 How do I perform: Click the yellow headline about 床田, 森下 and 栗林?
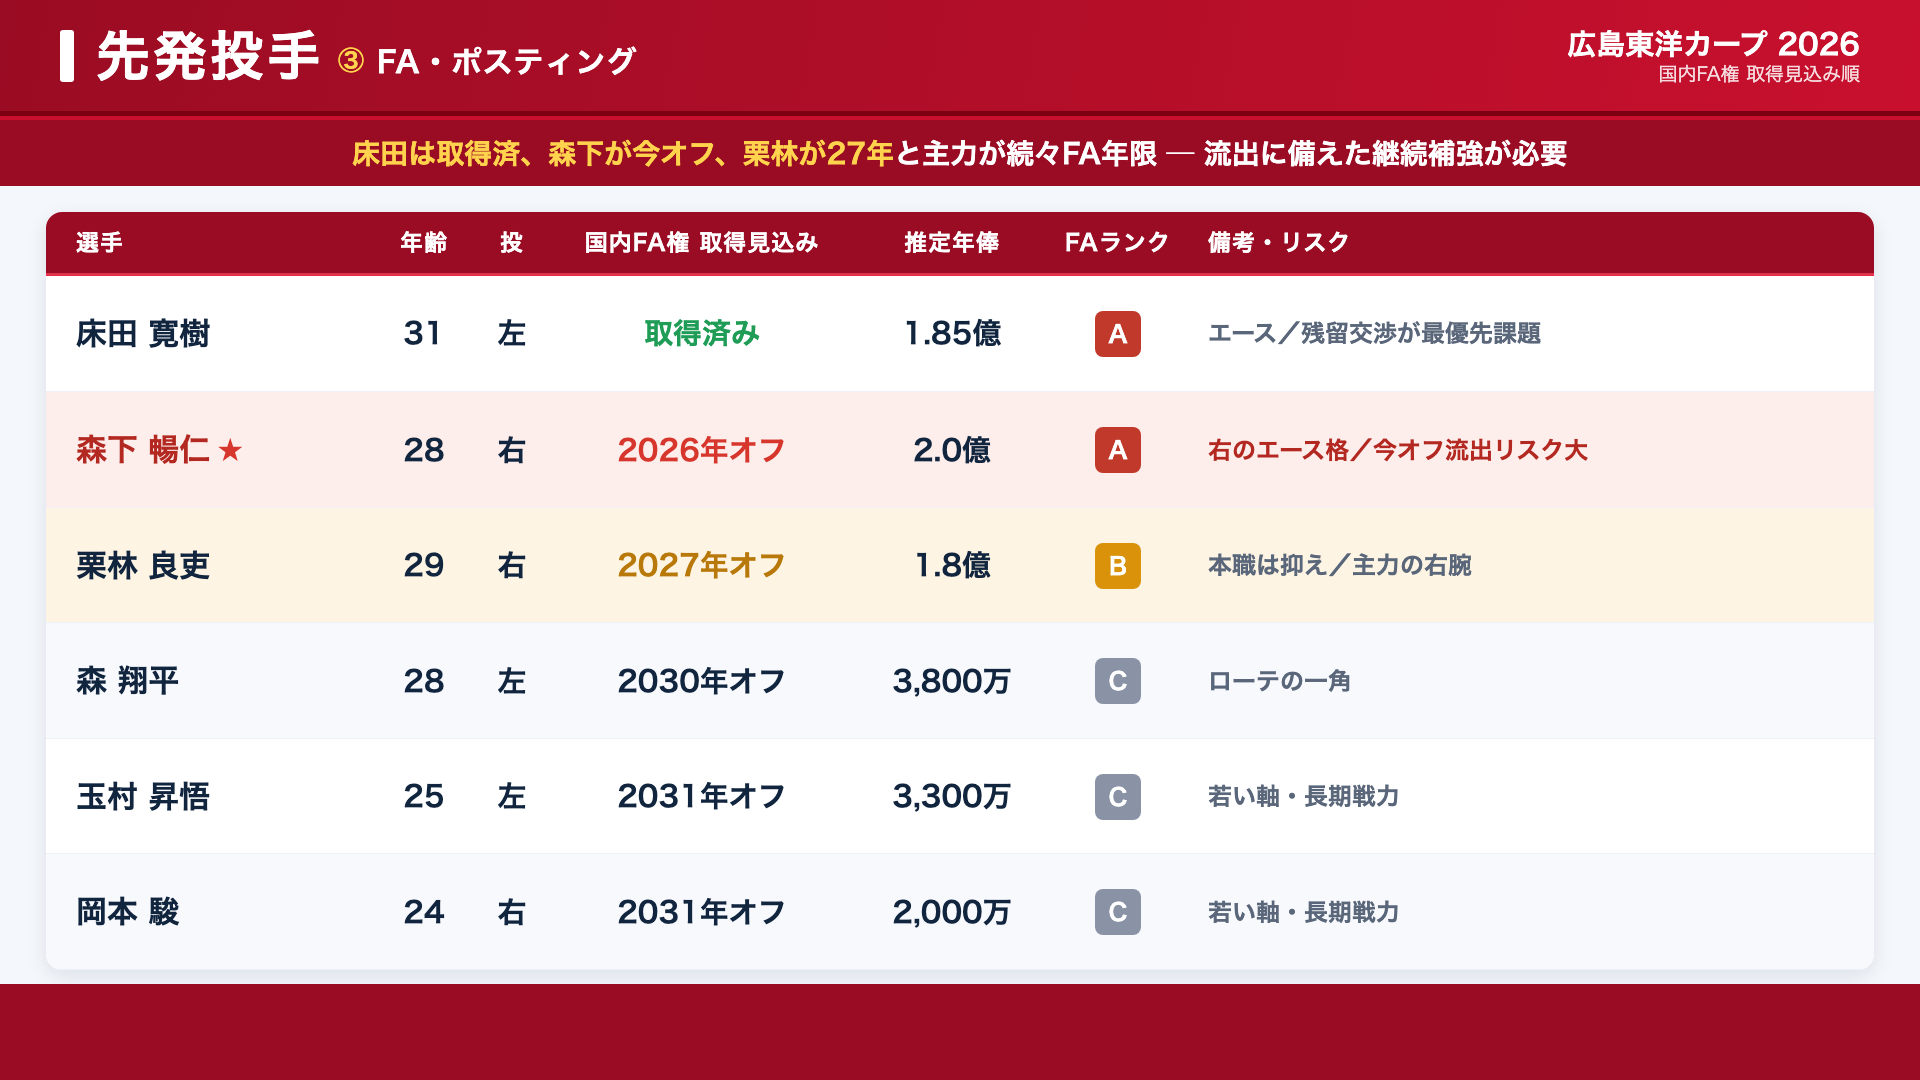coord(623,153)
